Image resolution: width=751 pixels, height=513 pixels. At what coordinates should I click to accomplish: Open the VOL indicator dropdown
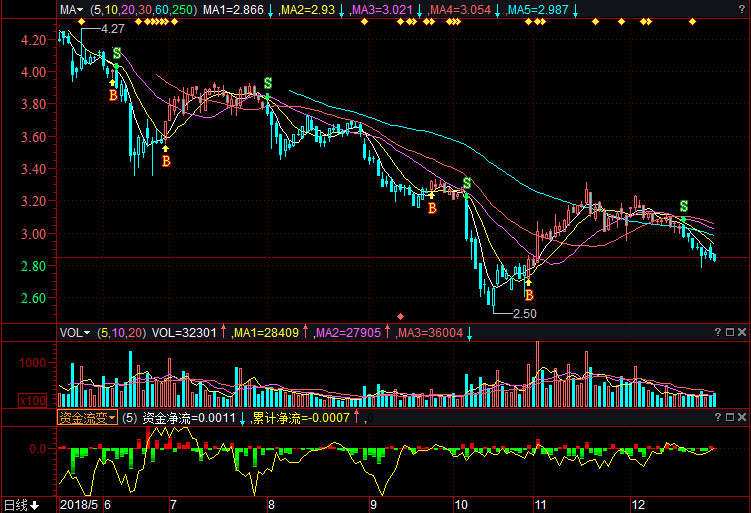tap(76, 332)
